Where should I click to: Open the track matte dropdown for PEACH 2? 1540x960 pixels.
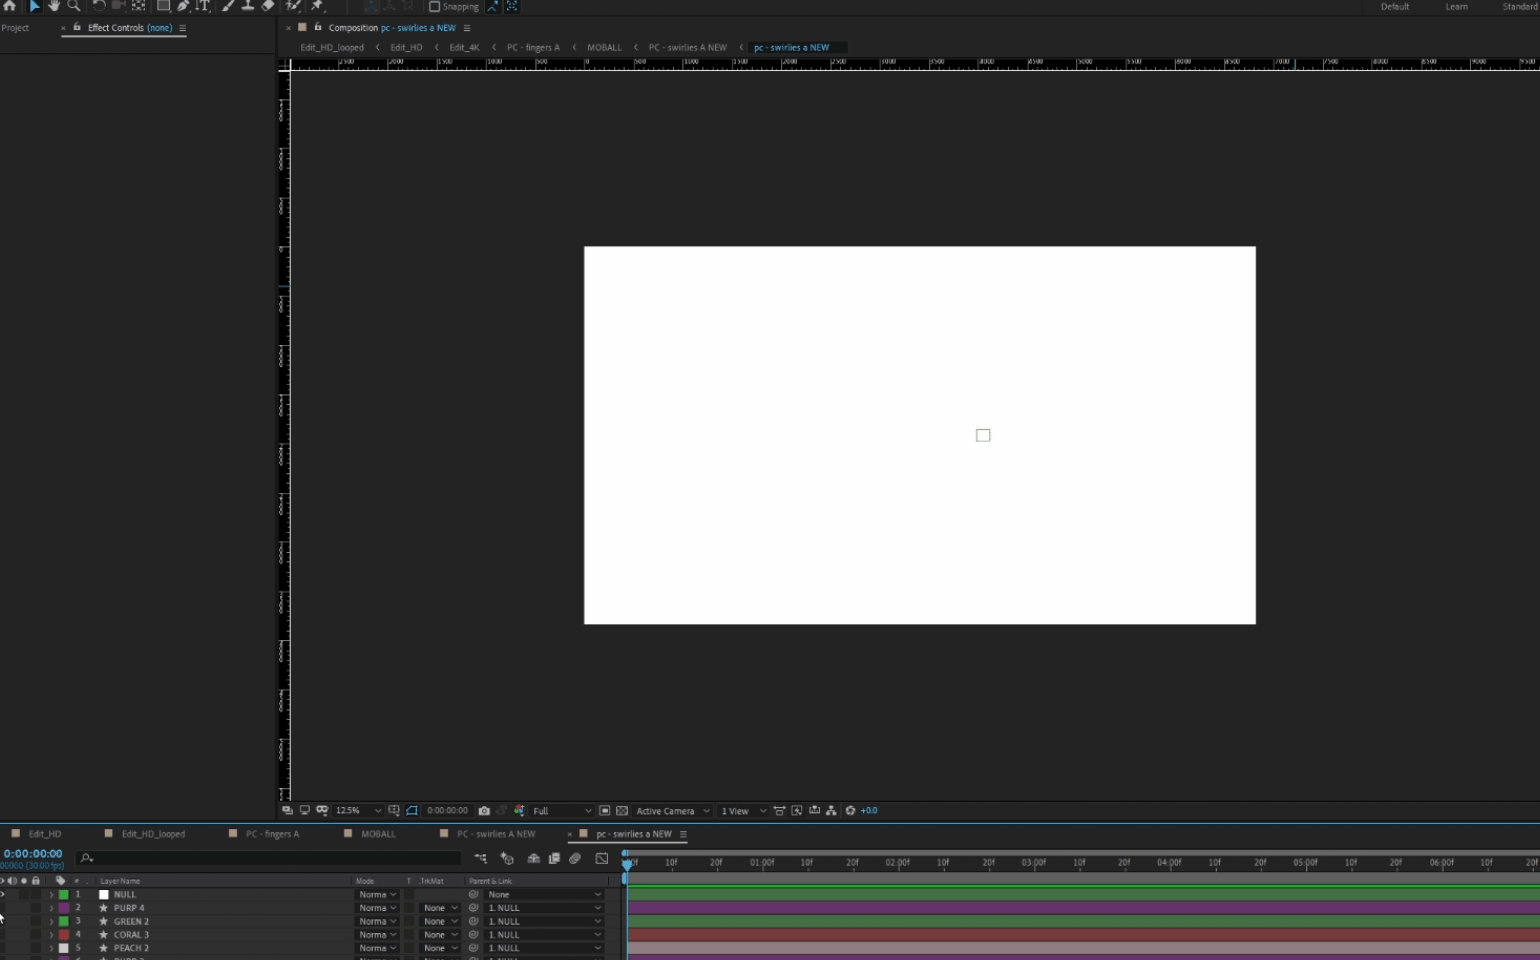pos(440,948)
